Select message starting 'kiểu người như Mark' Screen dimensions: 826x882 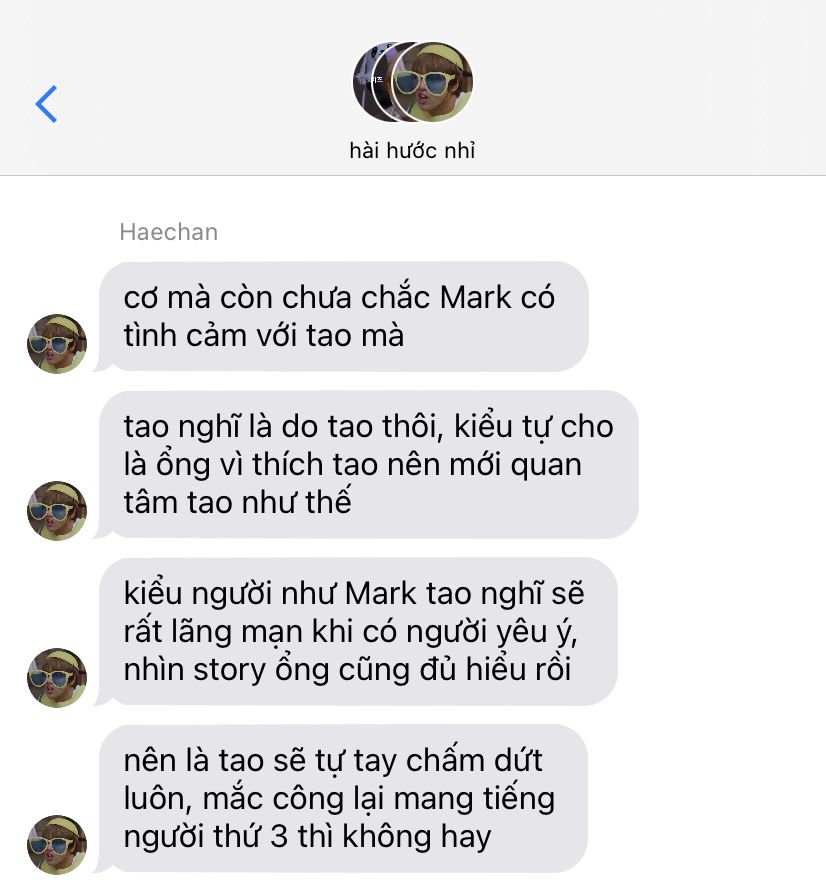tap(358, 632)
